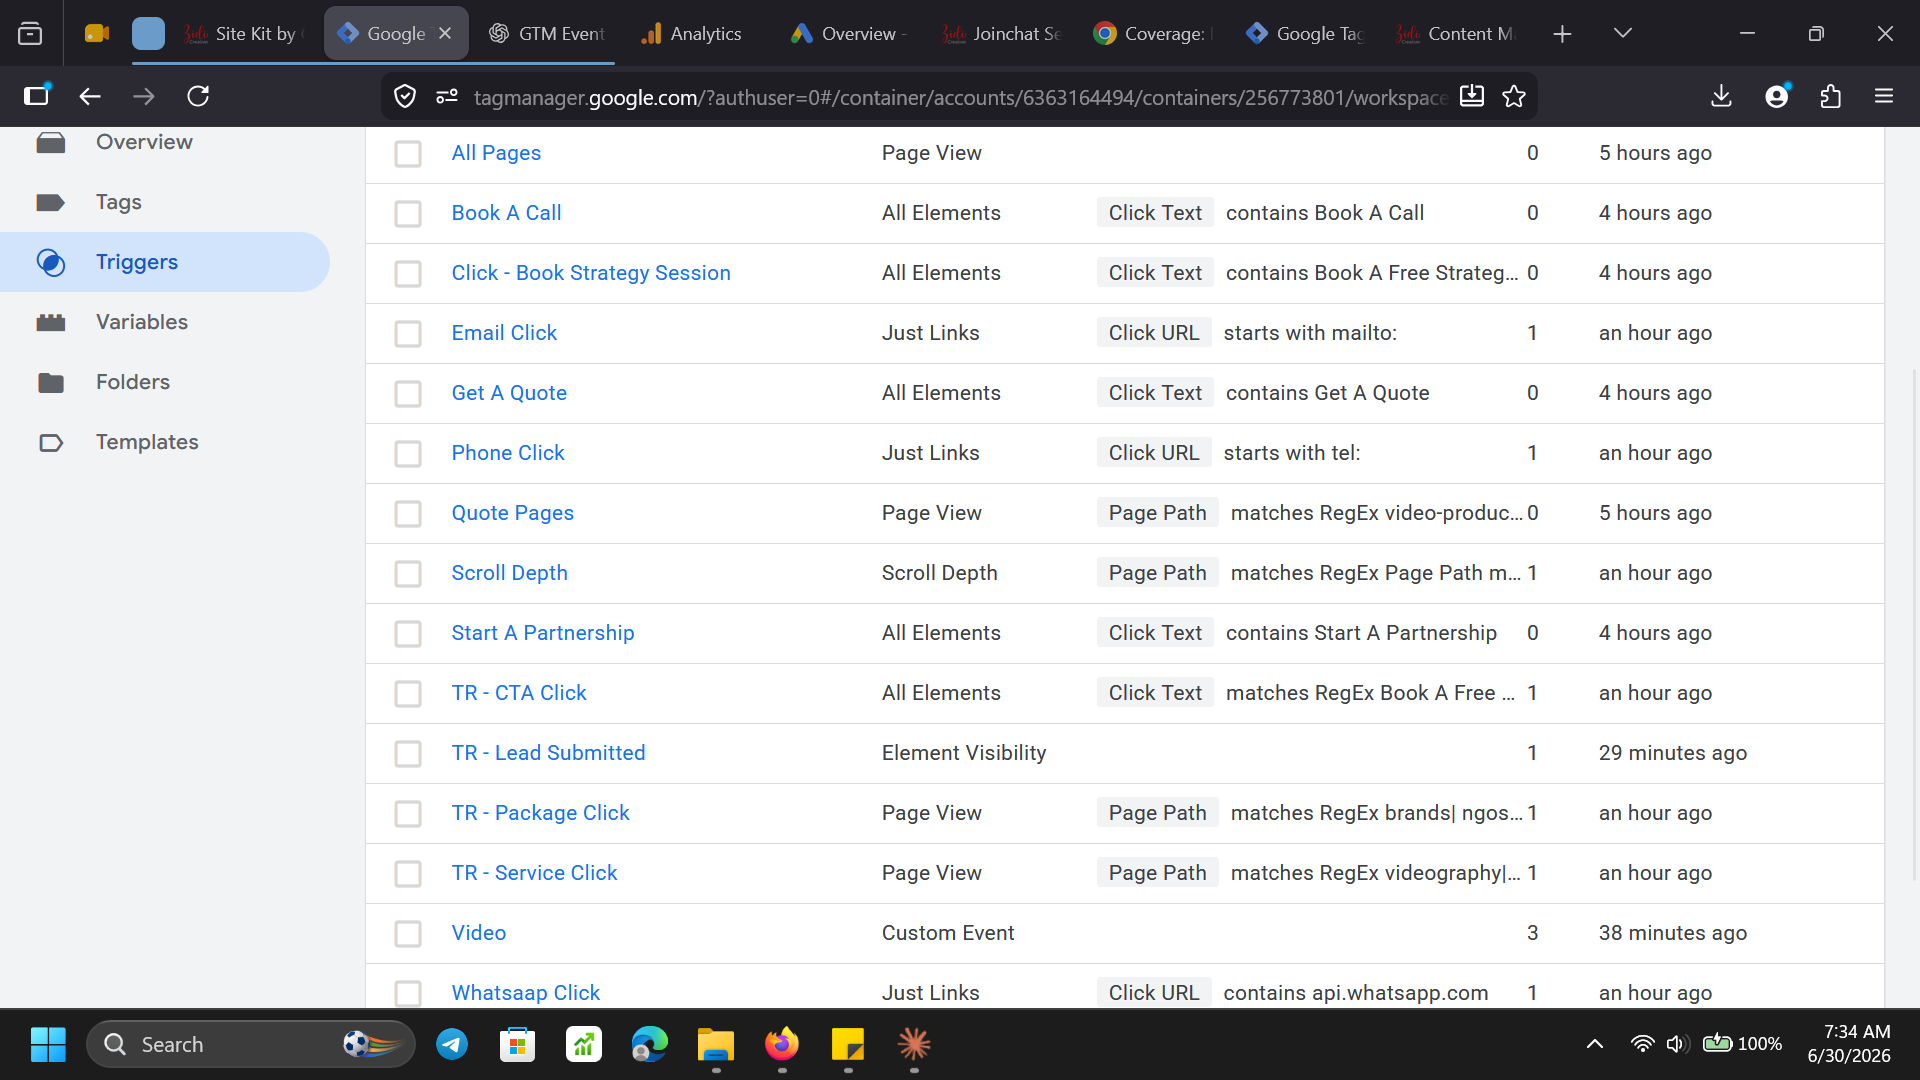Click the install-app icon in the address bar
The image size is (1920, 1080).
click(1472, 96)
